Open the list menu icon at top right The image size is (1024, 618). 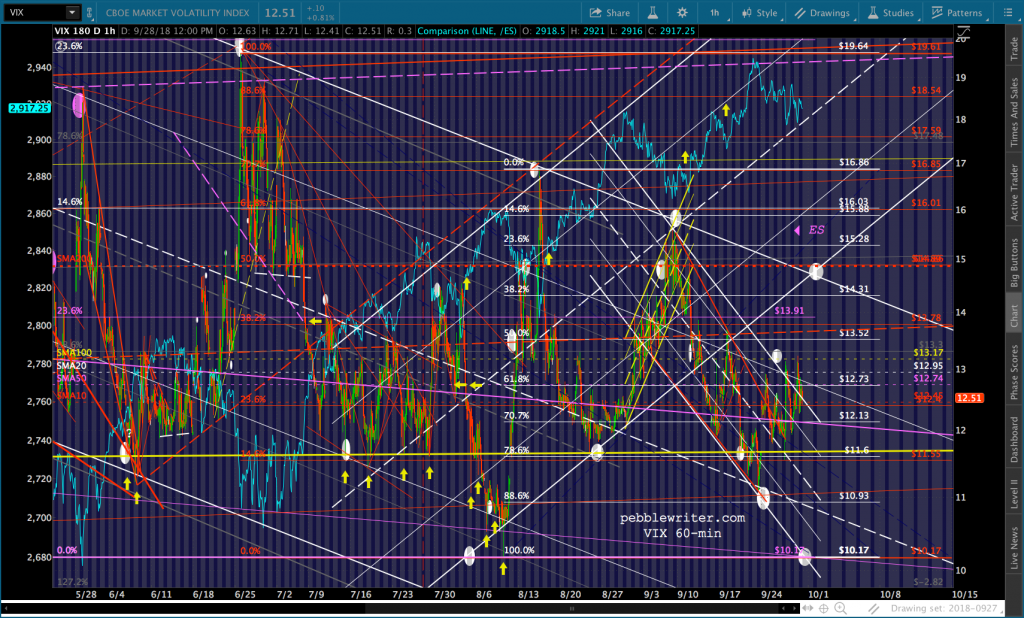point(1008,12)
